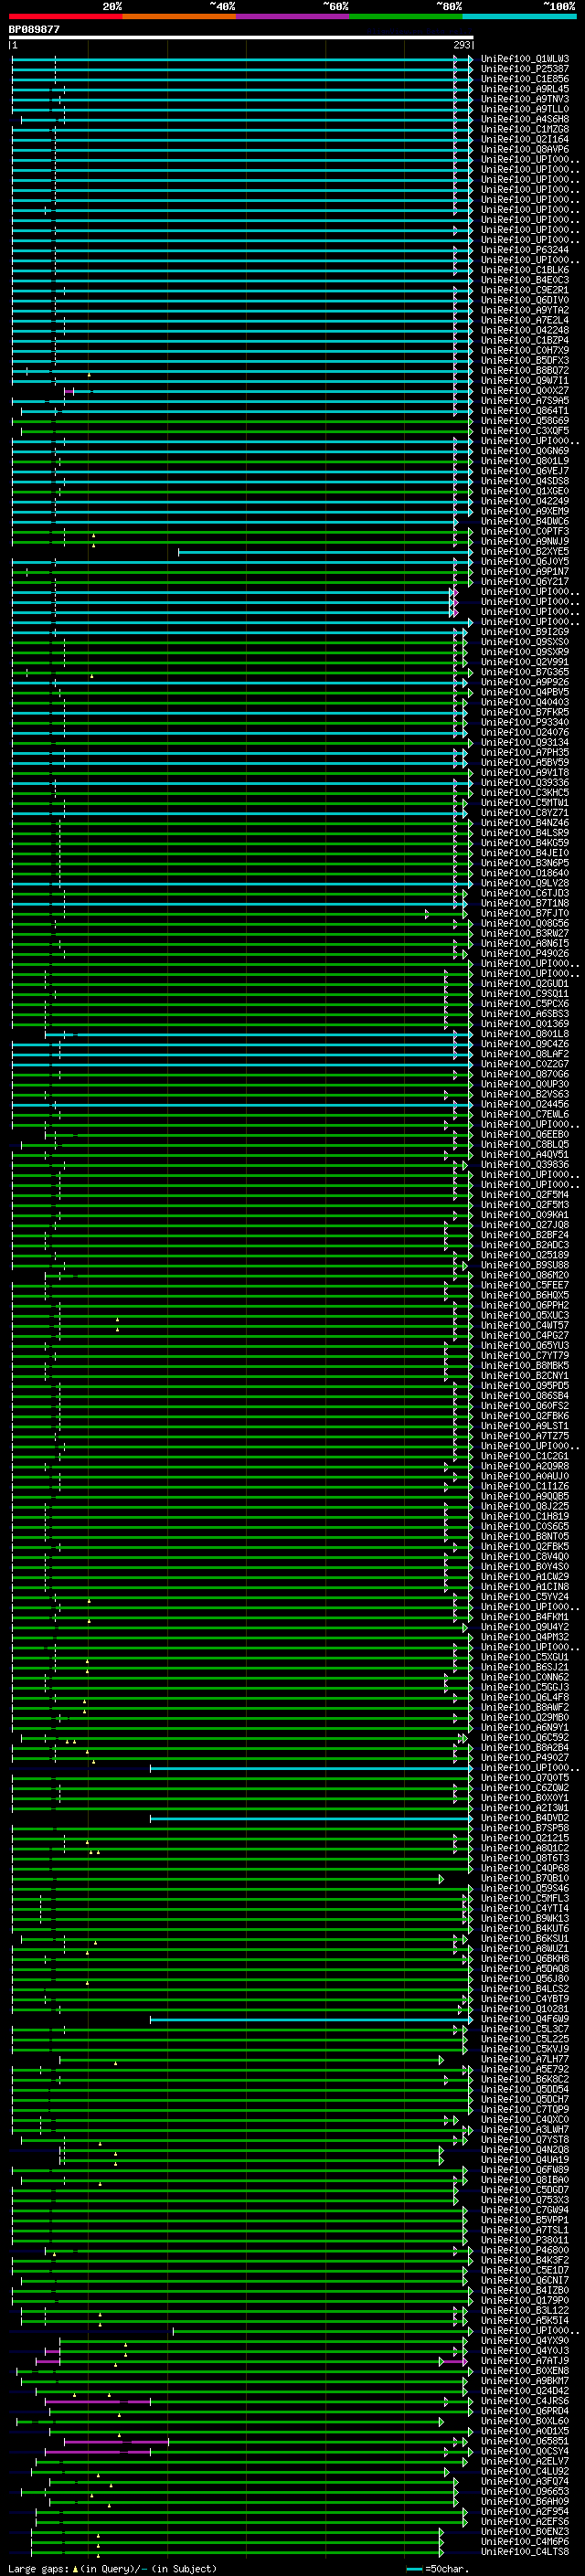Choose hit UniRef100_Q40403
This screenshot has height=2576, width=585.
[525, 702]
